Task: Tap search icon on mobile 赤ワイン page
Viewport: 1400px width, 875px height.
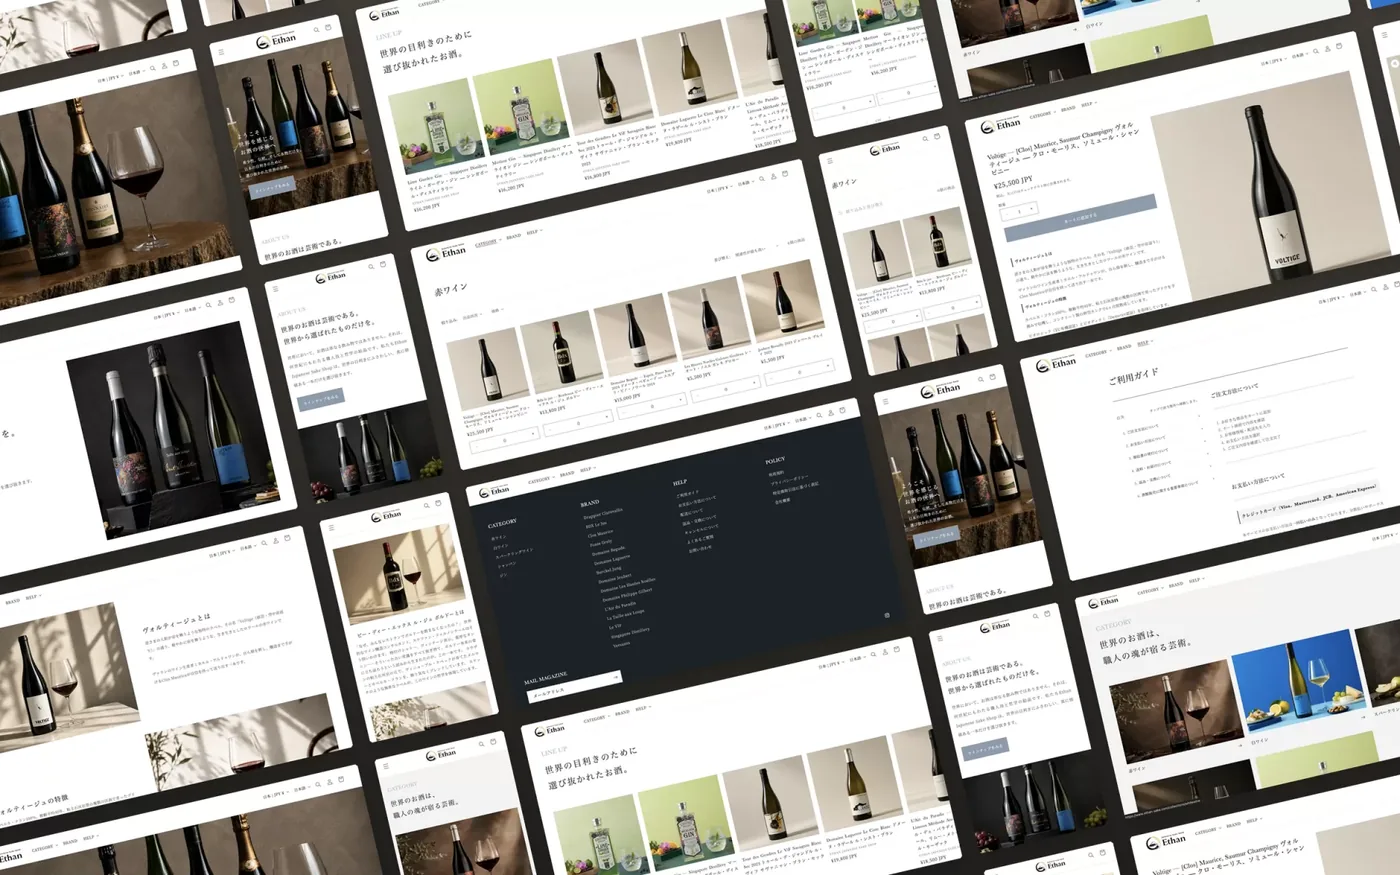Action: pyautogui.click(x=925, y=139)
